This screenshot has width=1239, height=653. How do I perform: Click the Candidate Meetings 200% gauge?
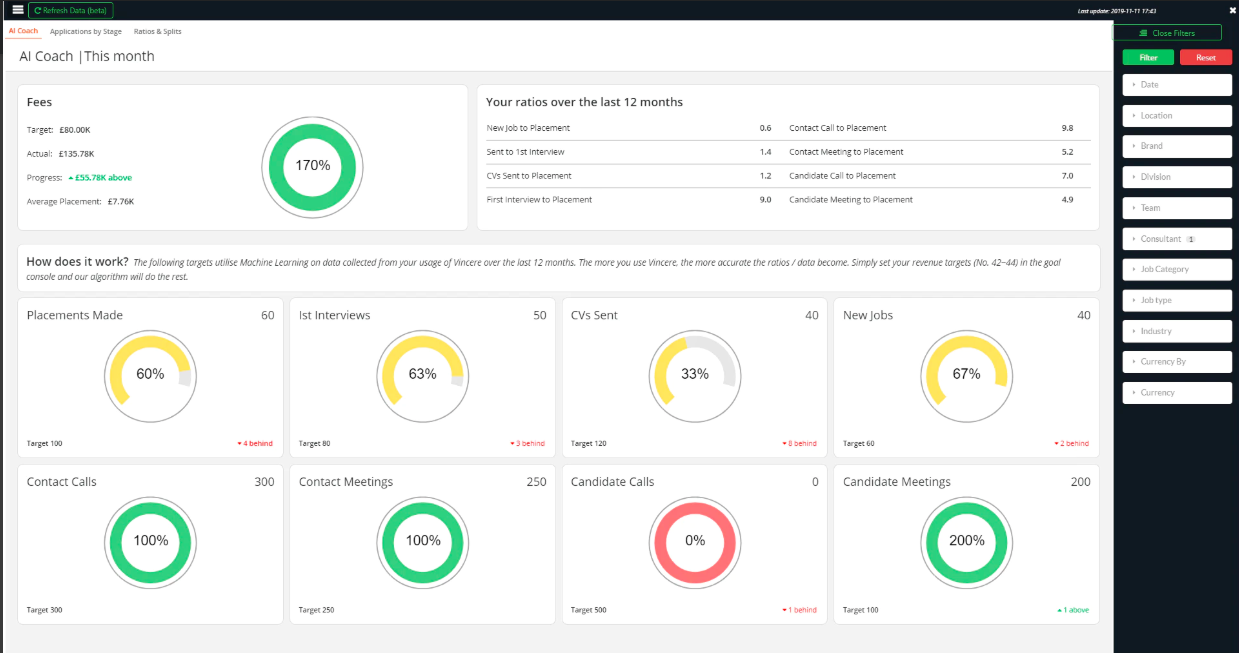967,540
